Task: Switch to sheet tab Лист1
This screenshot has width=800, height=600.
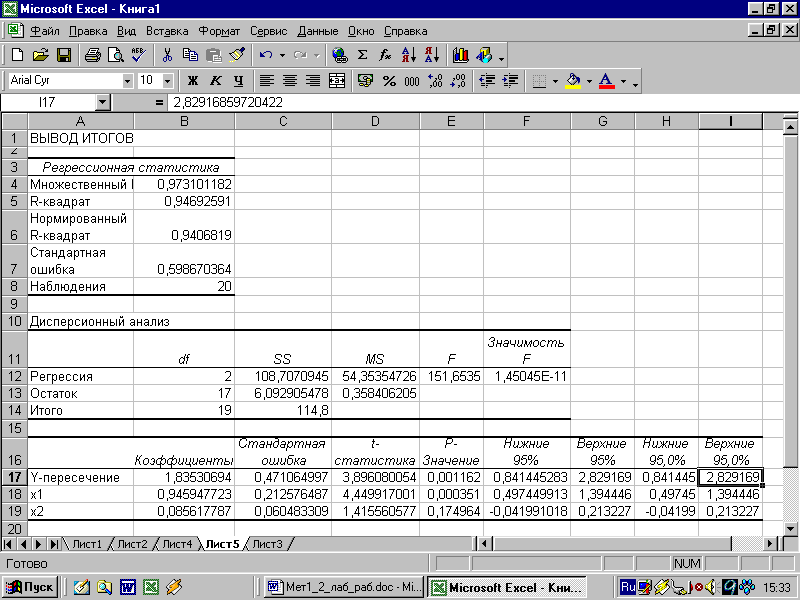Action: tap(87, 544)
